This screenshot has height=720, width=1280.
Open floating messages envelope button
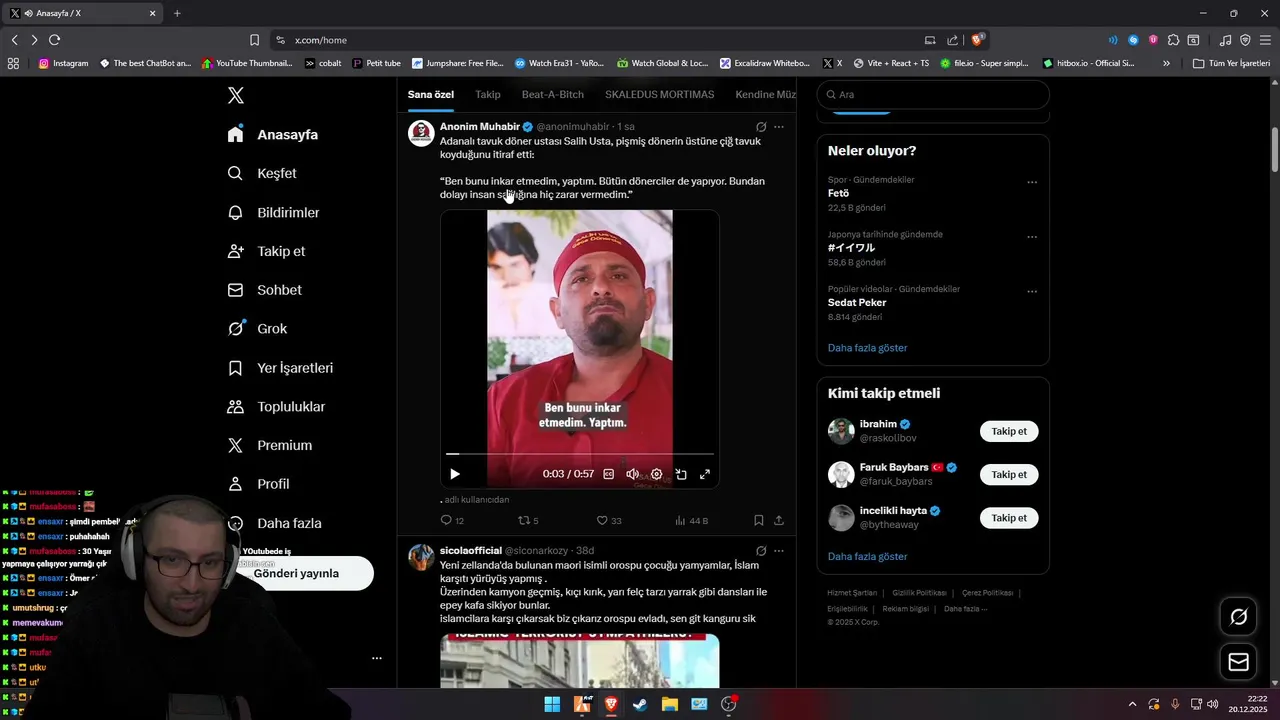pos(1238,662)
